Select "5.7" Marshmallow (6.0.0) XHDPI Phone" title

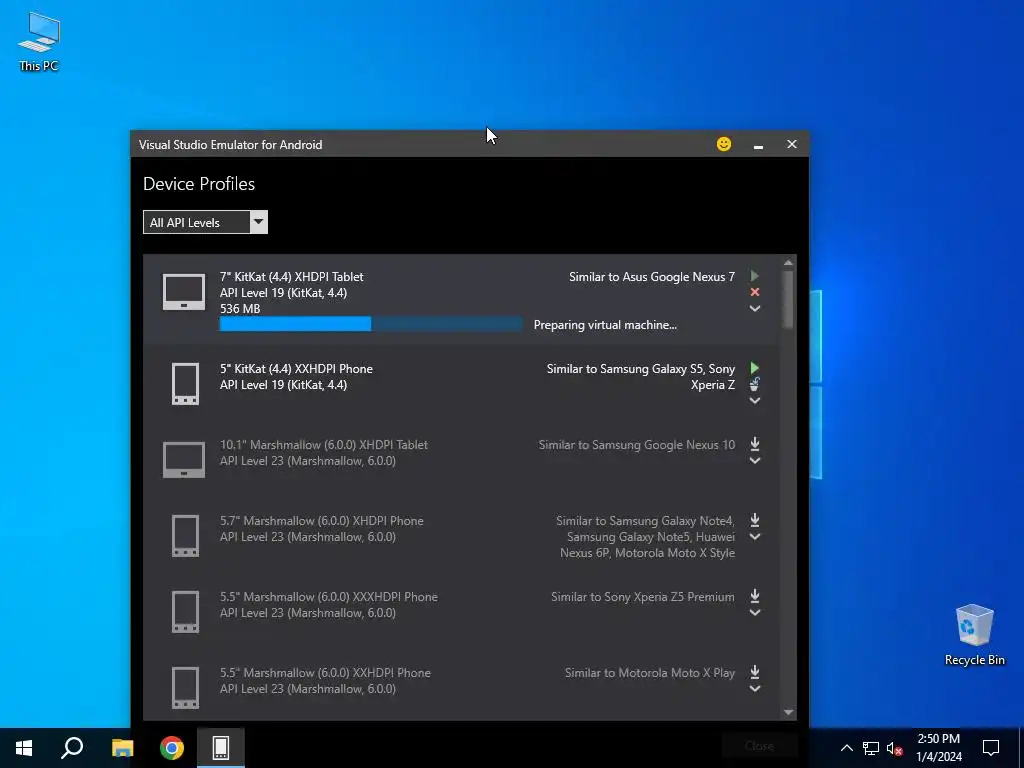(x=321, y=521)
